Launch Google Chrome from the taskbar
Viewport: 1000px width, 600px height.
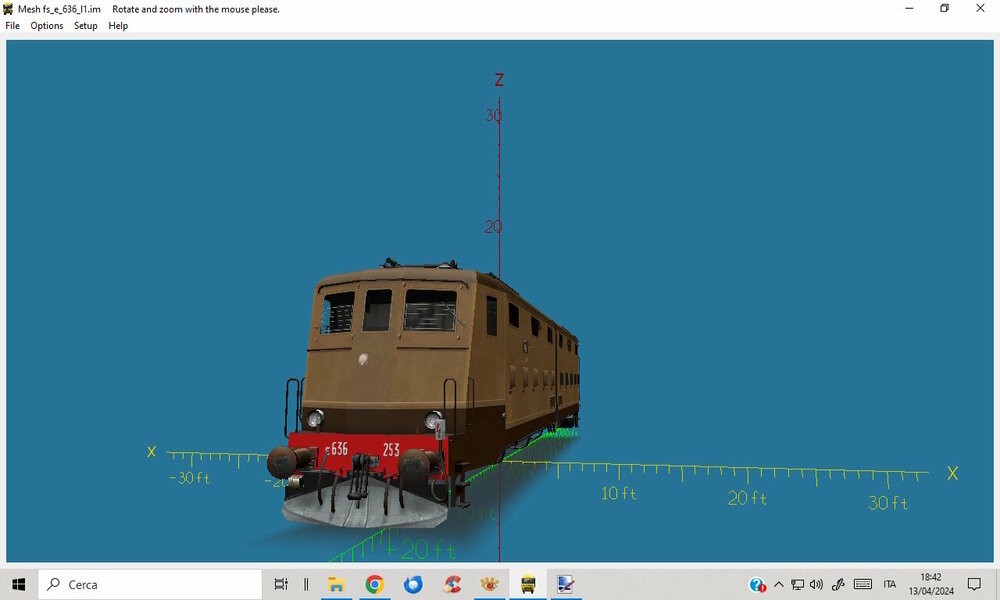[375, 584]
